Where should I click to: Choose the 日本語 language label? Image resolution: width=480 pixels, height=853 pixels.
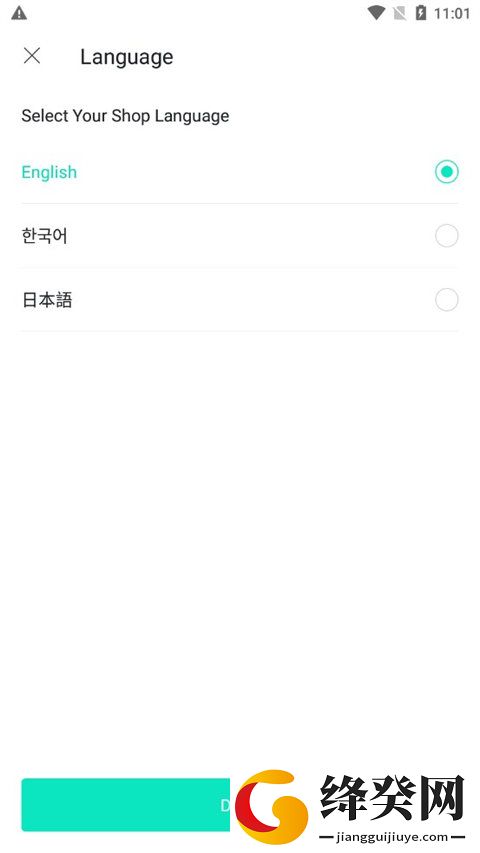(x=47, y=300)
